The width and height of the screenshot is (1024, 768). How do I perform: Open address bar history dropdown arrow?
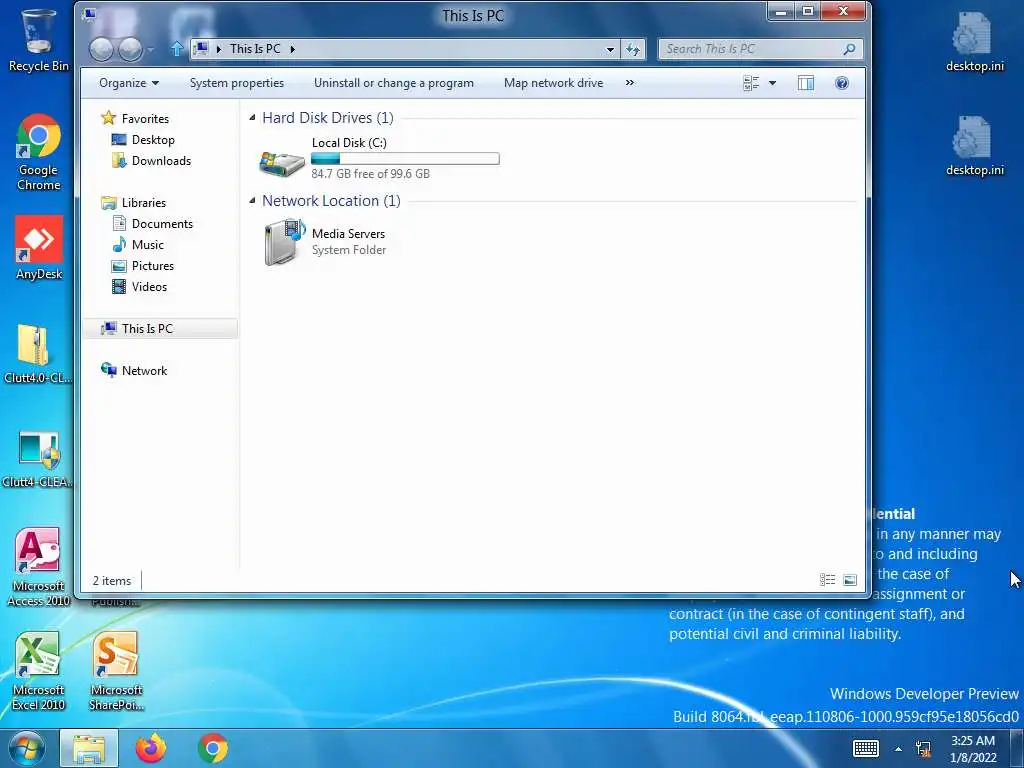(610, 49)
